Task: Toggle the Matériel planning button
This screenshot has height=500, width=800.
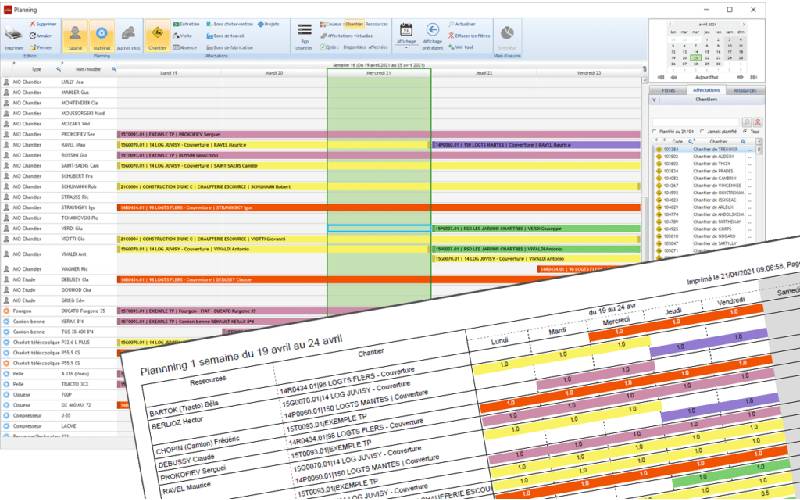Action: point(102,36)
